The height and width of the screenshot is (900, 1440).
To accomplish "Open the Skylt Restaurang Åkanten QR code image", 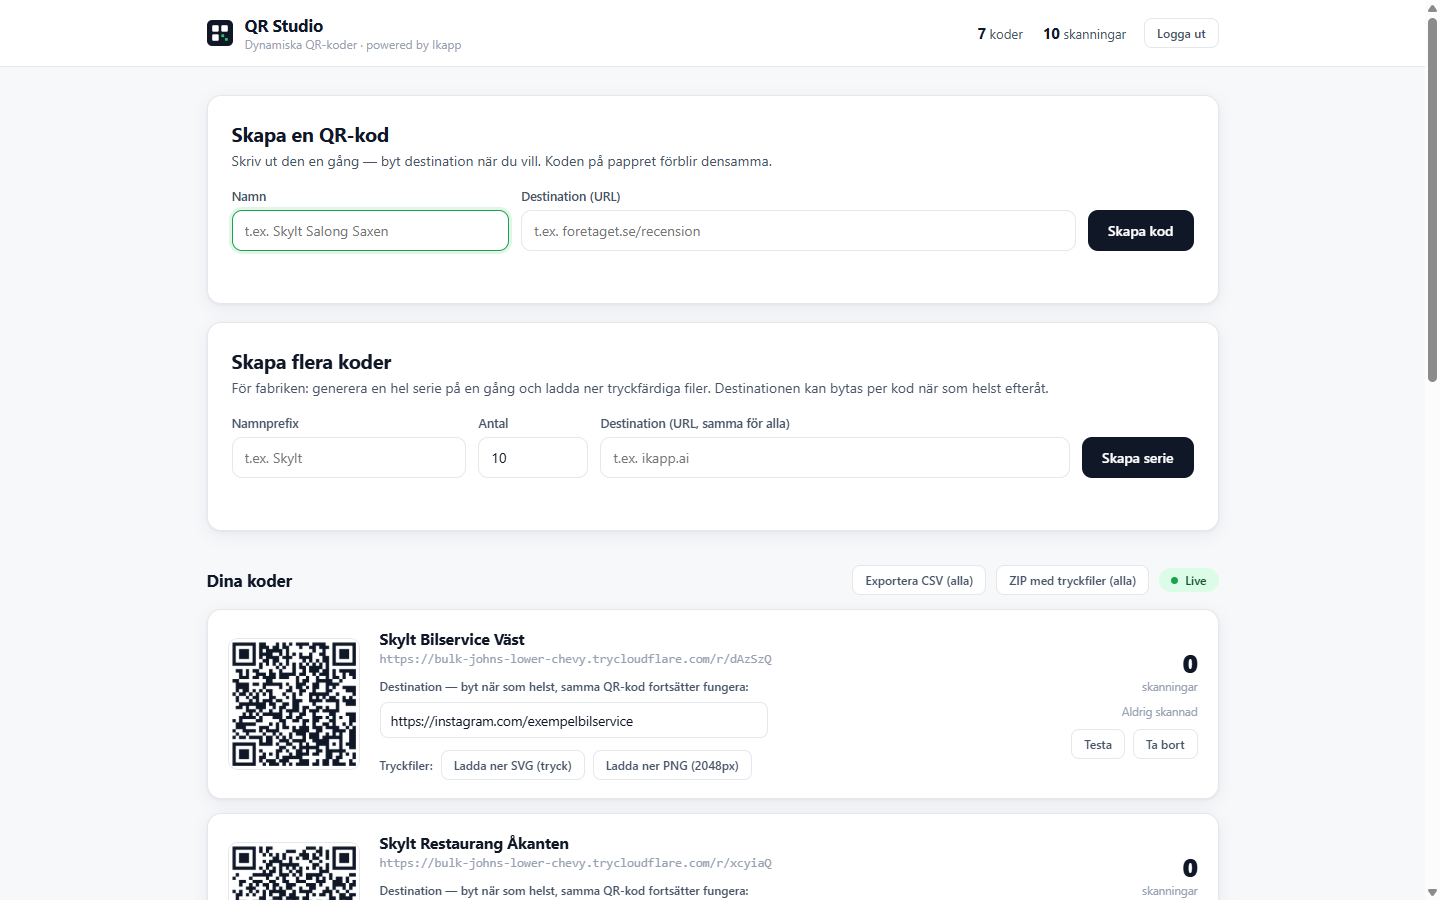I will click(x=294, y=872).
